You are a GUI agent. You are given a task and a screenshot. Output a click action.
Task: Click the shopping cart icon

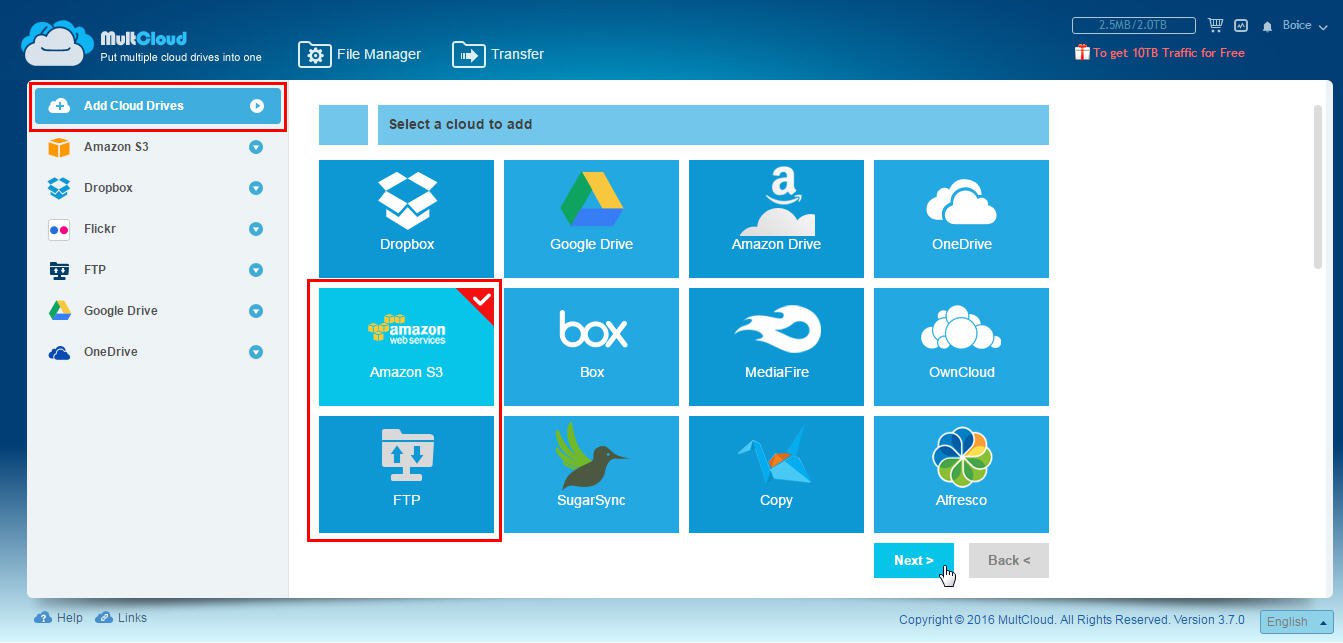pos(1216,25)
